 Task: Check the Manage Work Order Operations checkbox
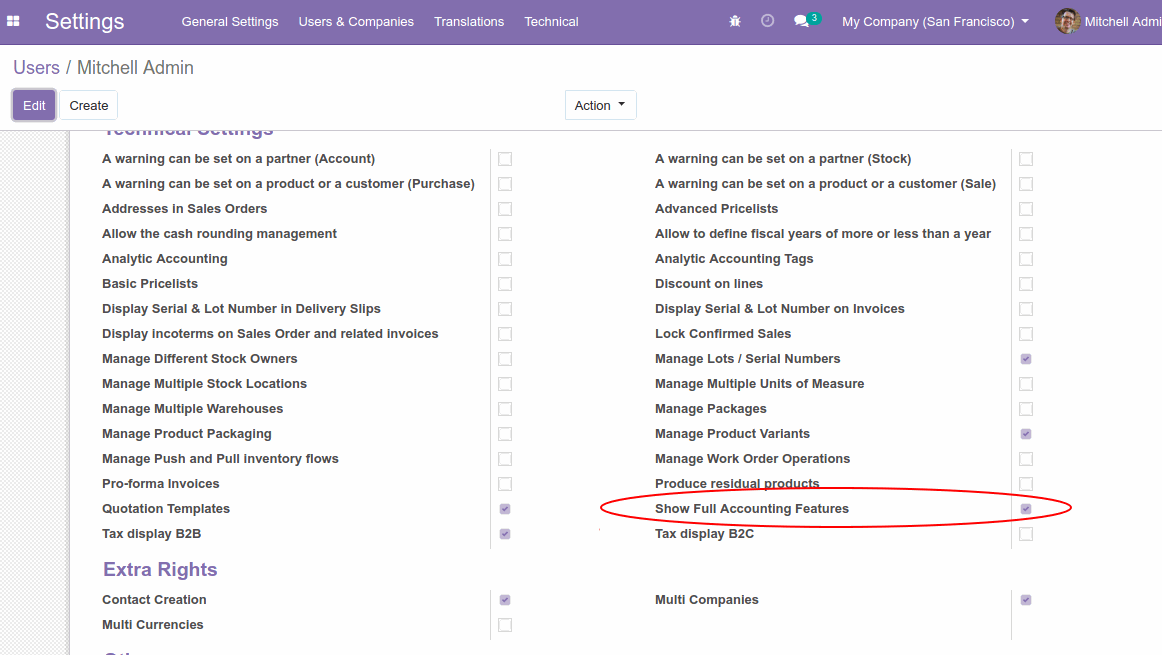pyautogui.click(x=1026, y=459)
